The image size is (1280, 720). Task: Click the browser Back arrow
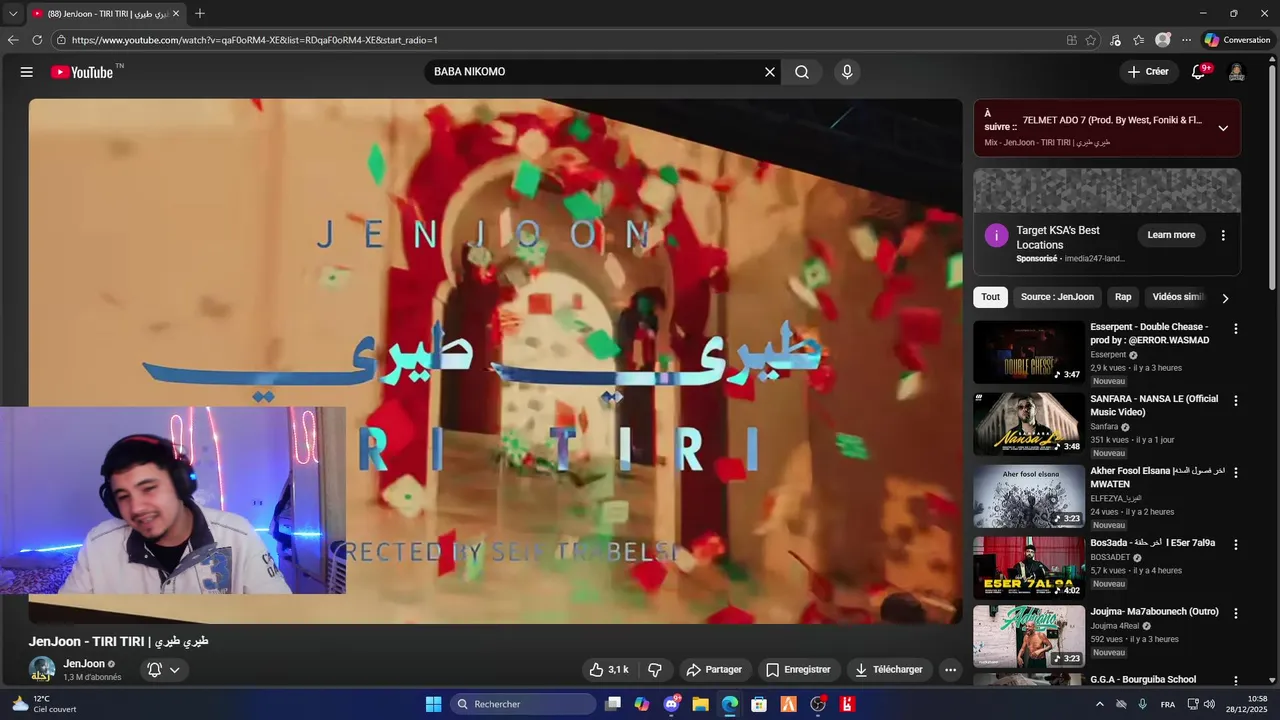[13, 40]
